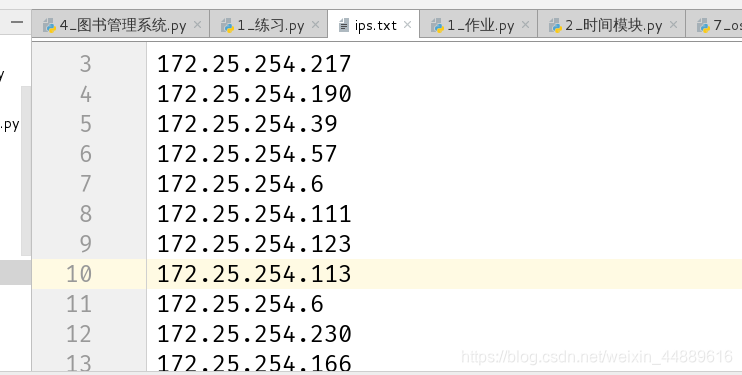Open the 1_作业.py tab
Viewport: 742px width, 375px height.
tap(478, 25)
